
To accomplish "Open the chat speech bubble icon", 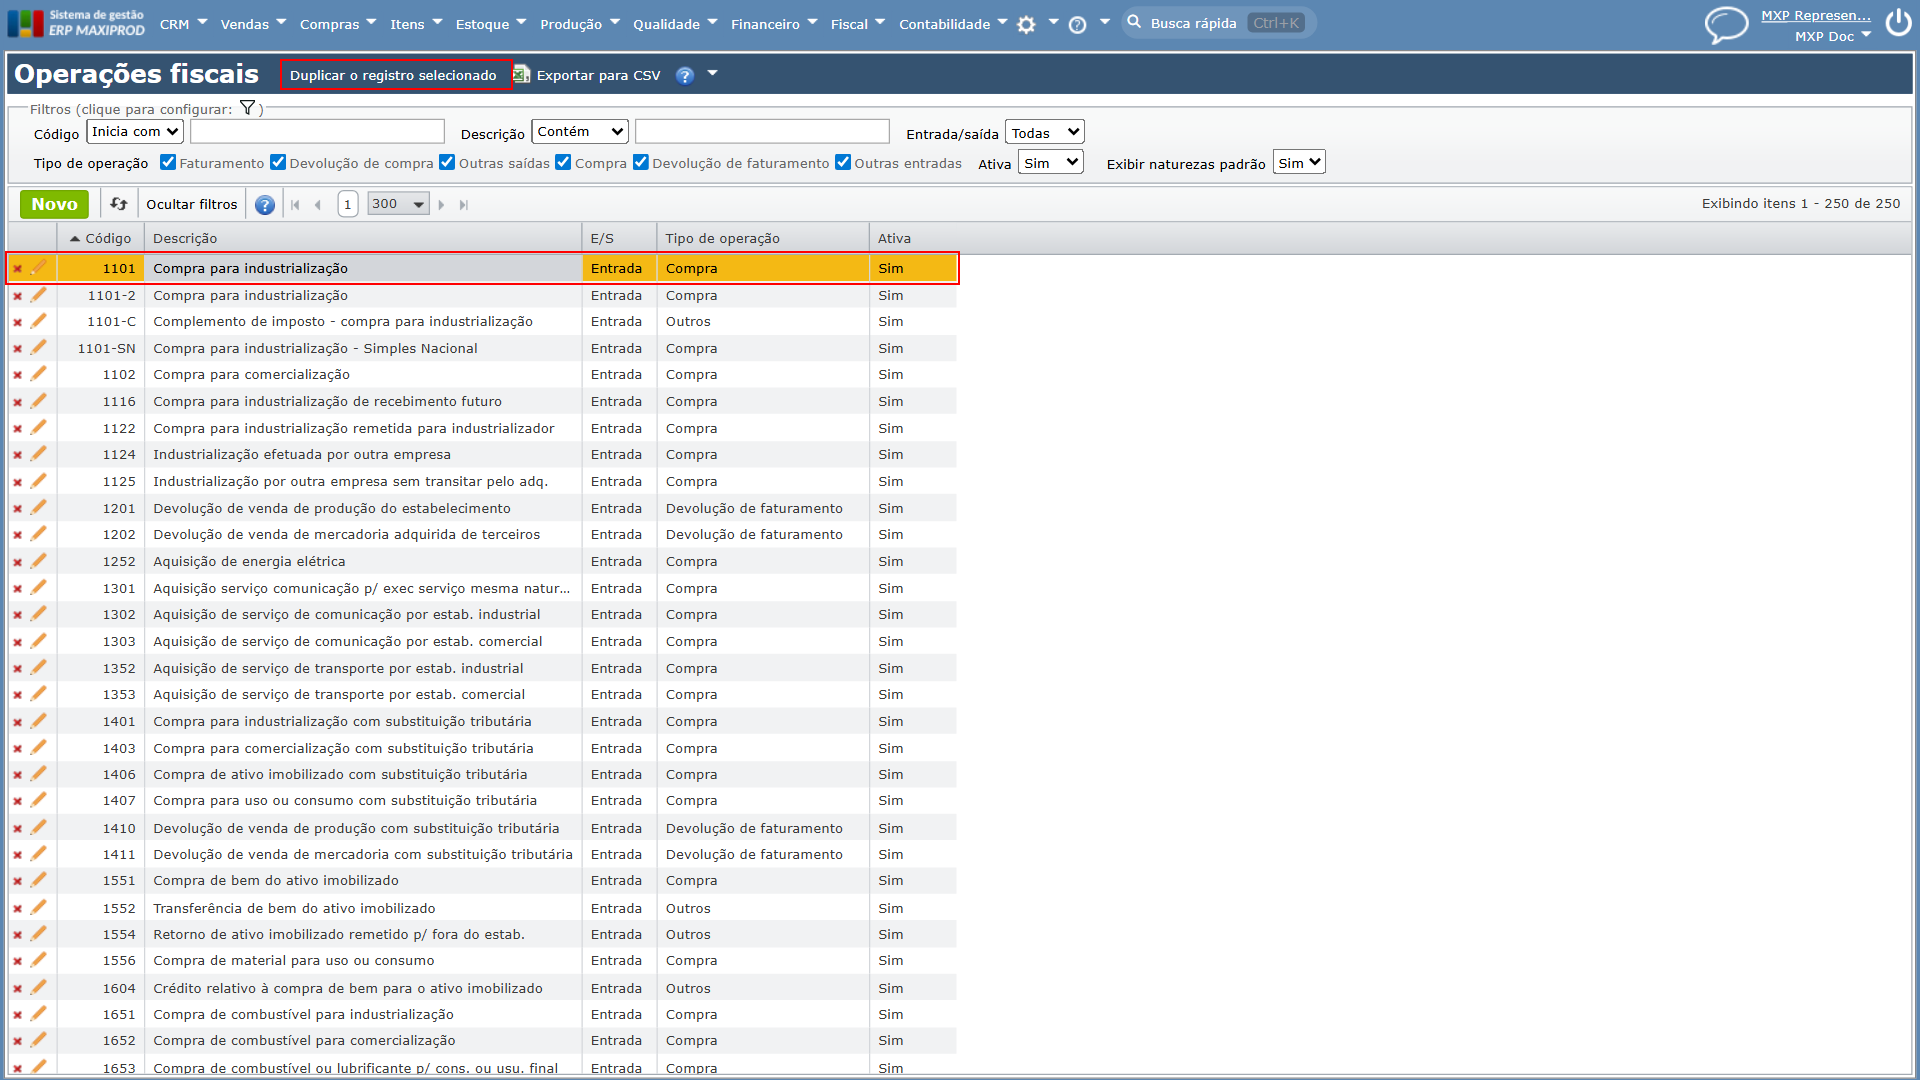I will click(x=1726, y=24).
